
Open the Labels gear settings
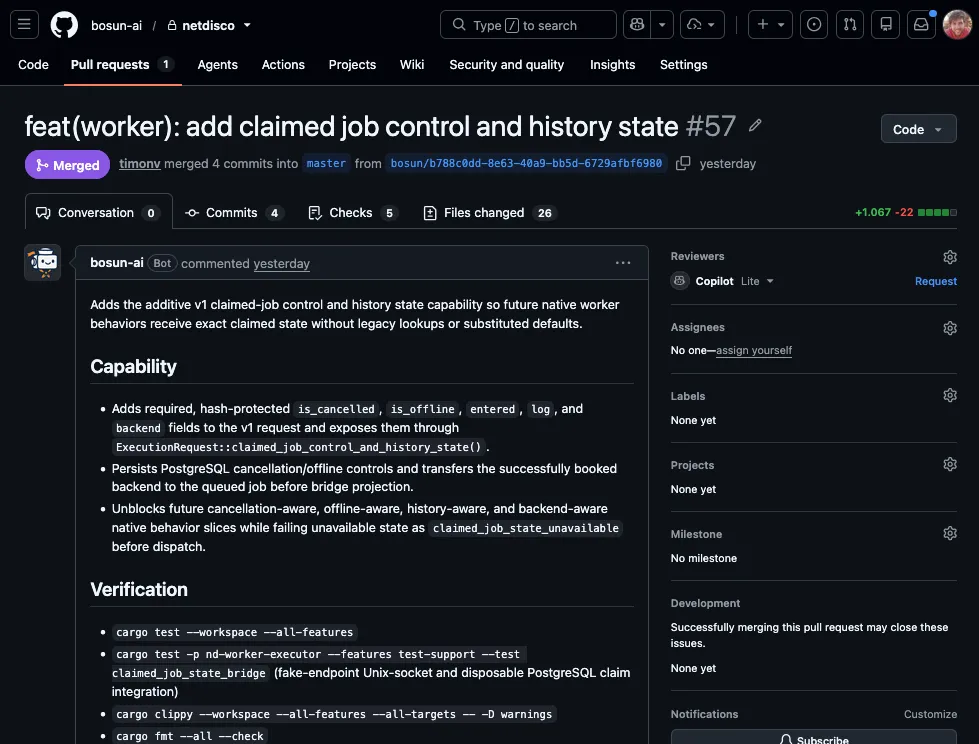pos(950,395)
